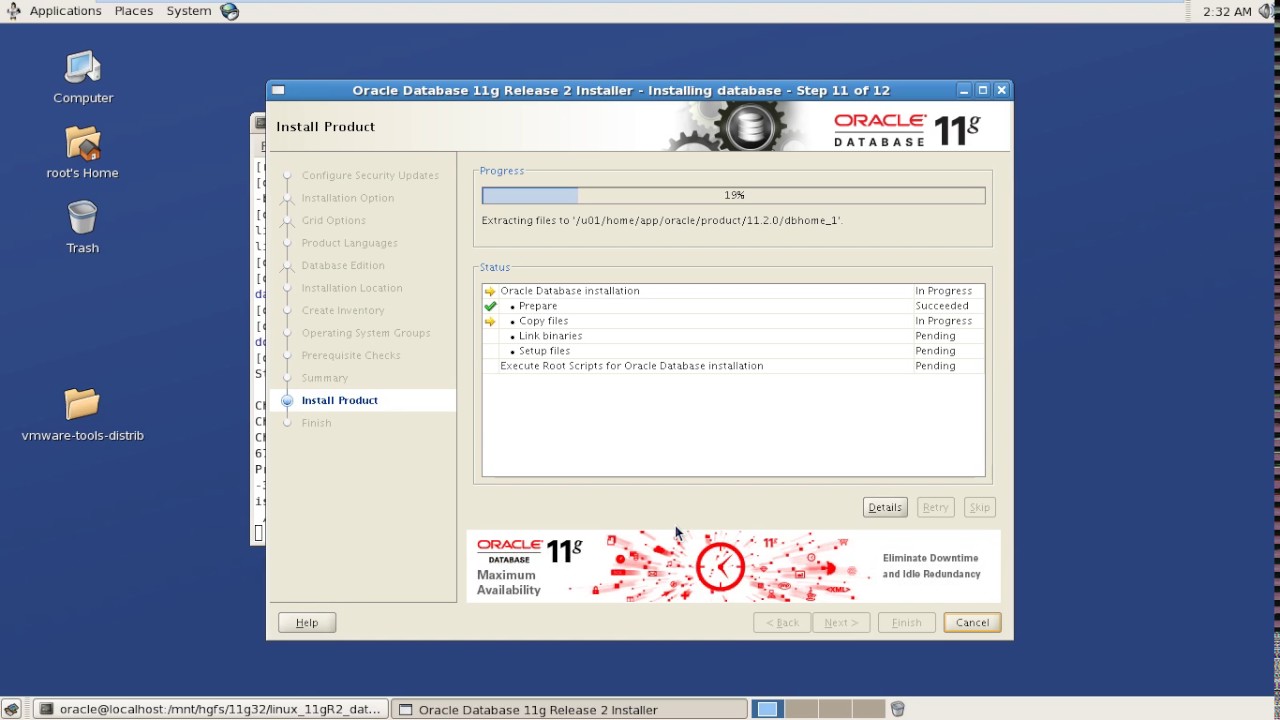Click the yellow arrow beside Copy files
The height and width of the screenshot is (720, 1280).
(490, 321)
